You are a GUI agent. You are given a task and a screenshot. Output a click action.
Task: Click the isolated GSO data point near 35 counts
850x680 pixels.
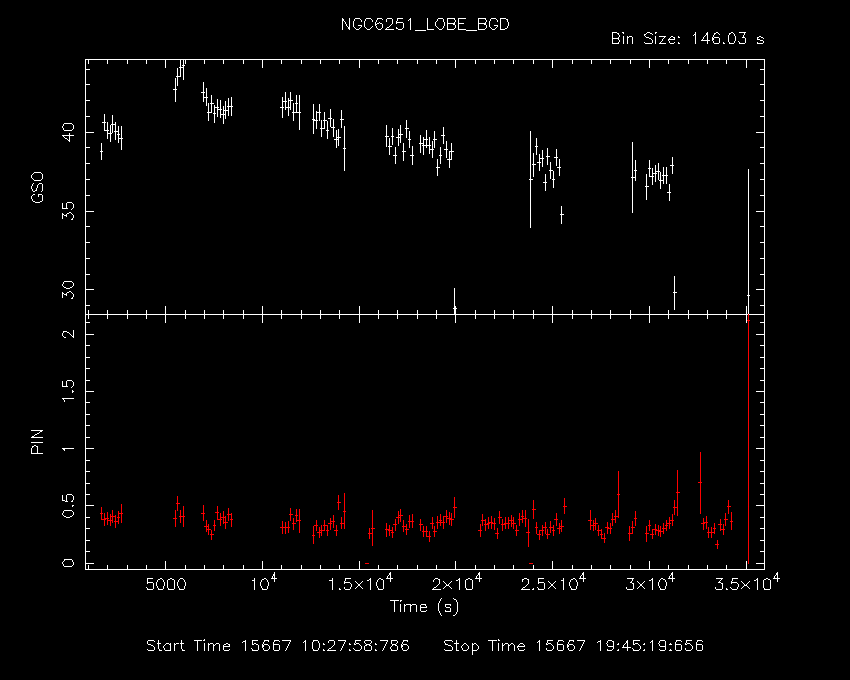coord(562,215)
